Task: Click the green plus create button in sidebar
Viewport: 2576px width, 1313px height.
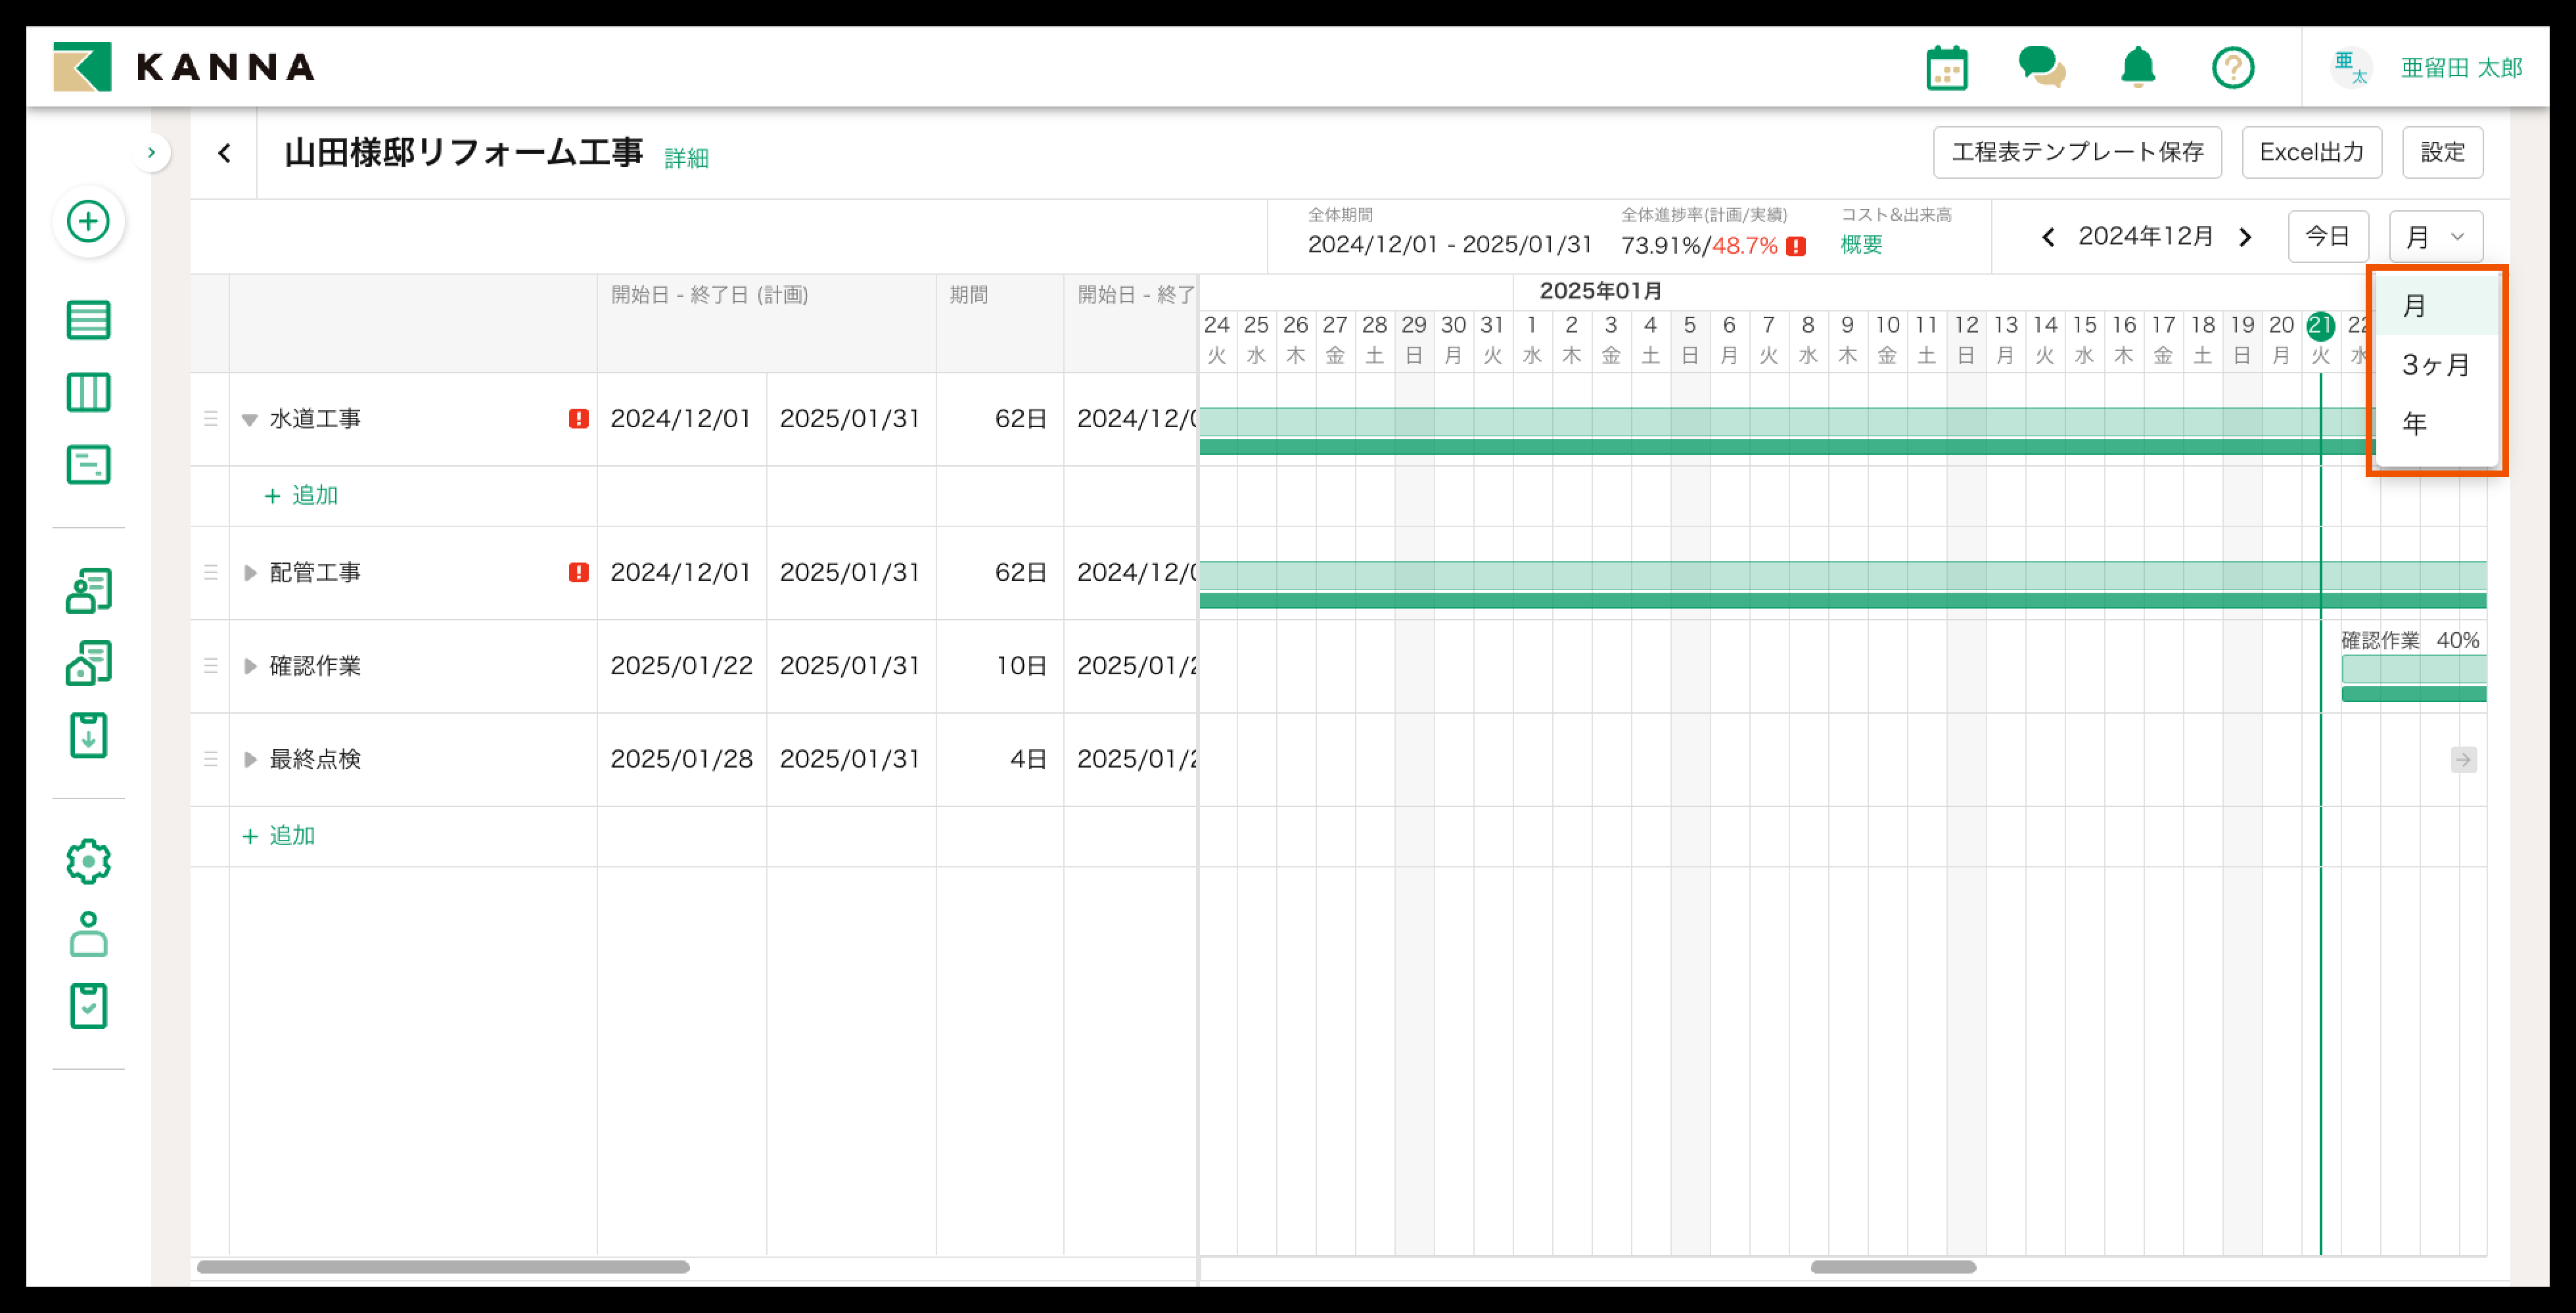Action: point(88,221)
